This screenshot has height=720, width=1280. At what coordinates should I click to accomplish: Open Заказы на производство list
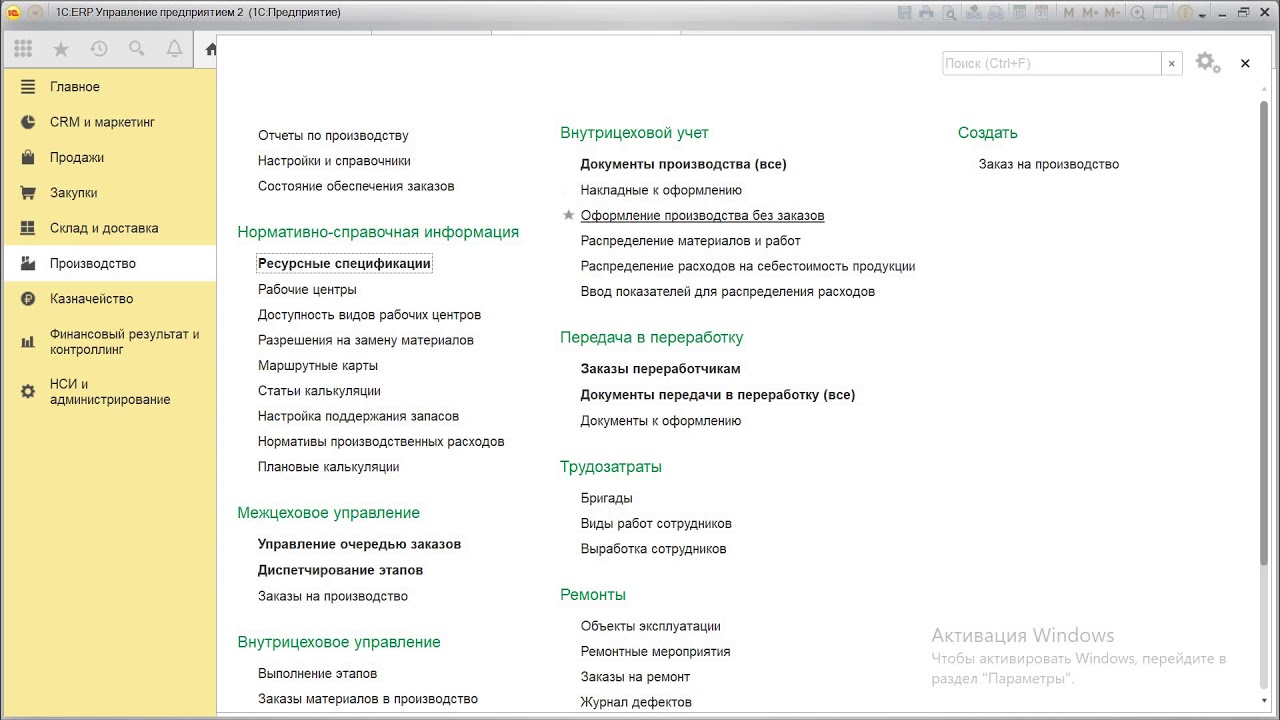point(333,596)
